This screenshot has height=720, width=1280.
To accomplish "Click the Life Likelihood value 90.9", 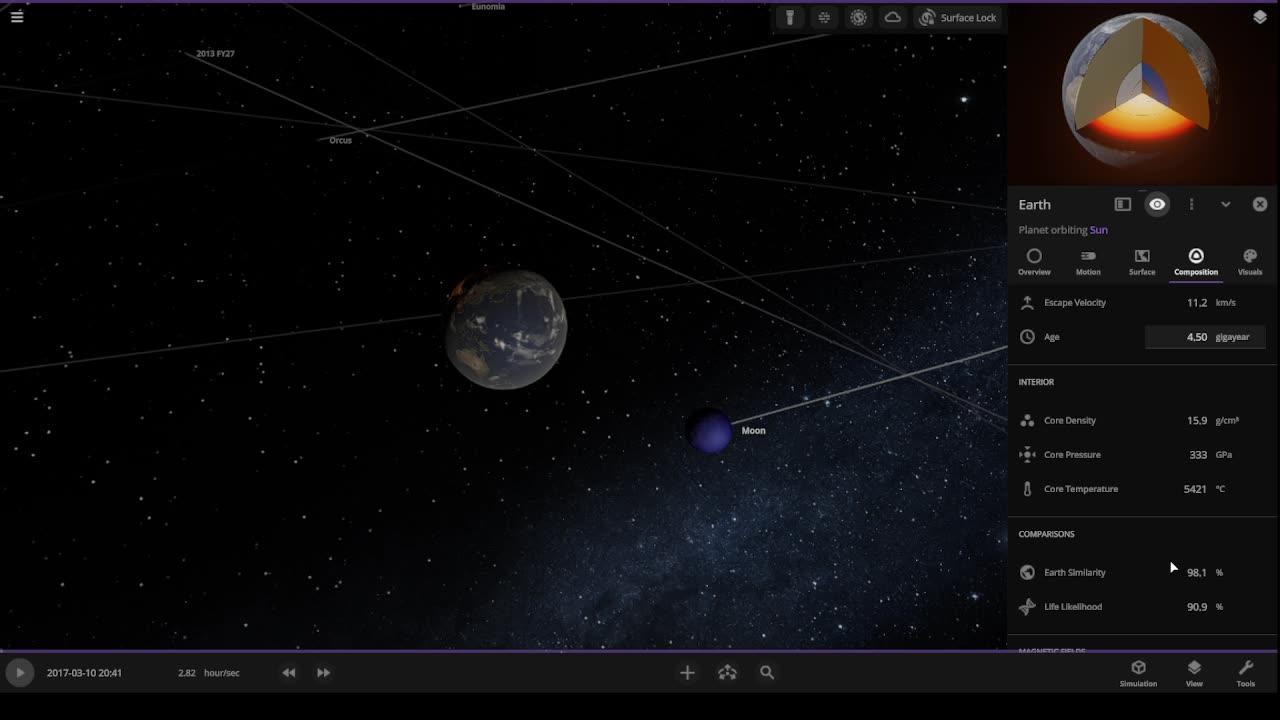I will 1197,607.
